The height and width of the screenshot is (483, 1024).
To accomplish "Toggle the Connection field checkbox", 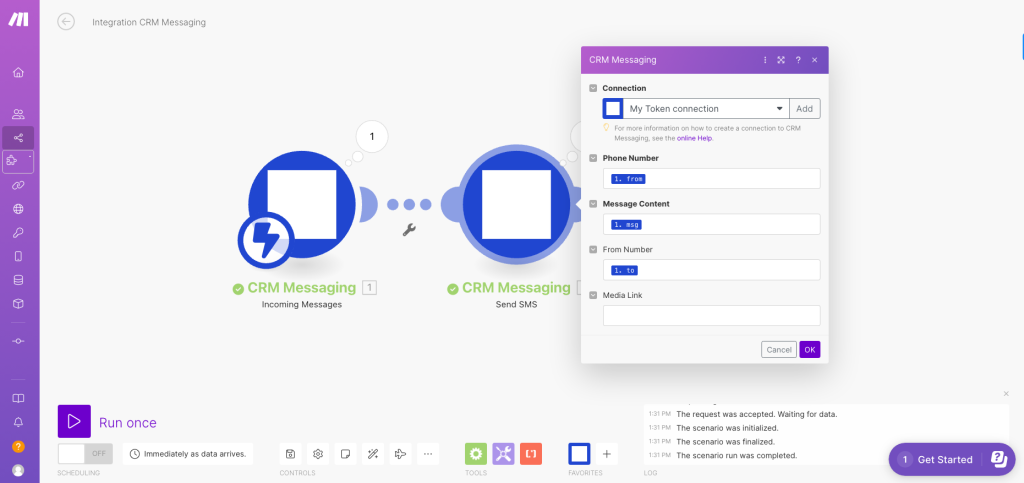I will tap(593, 88).
